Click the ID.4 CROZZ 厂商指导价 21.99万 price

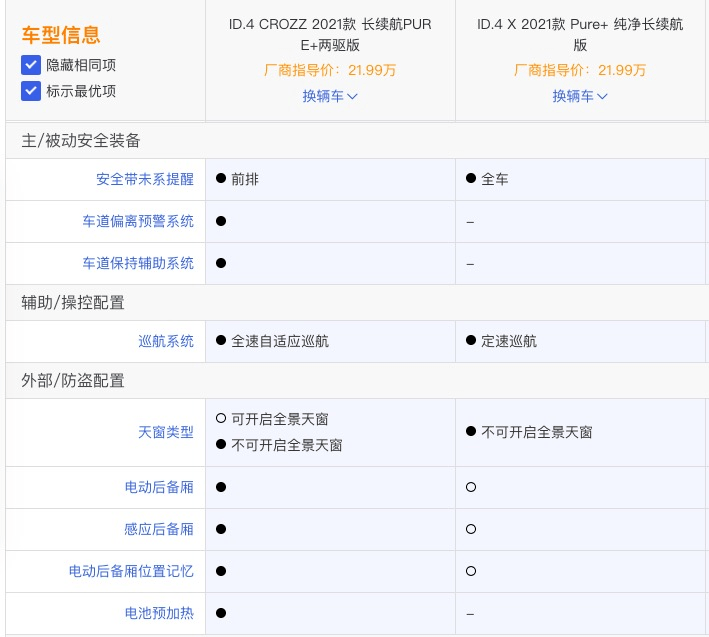click(330, 70)
